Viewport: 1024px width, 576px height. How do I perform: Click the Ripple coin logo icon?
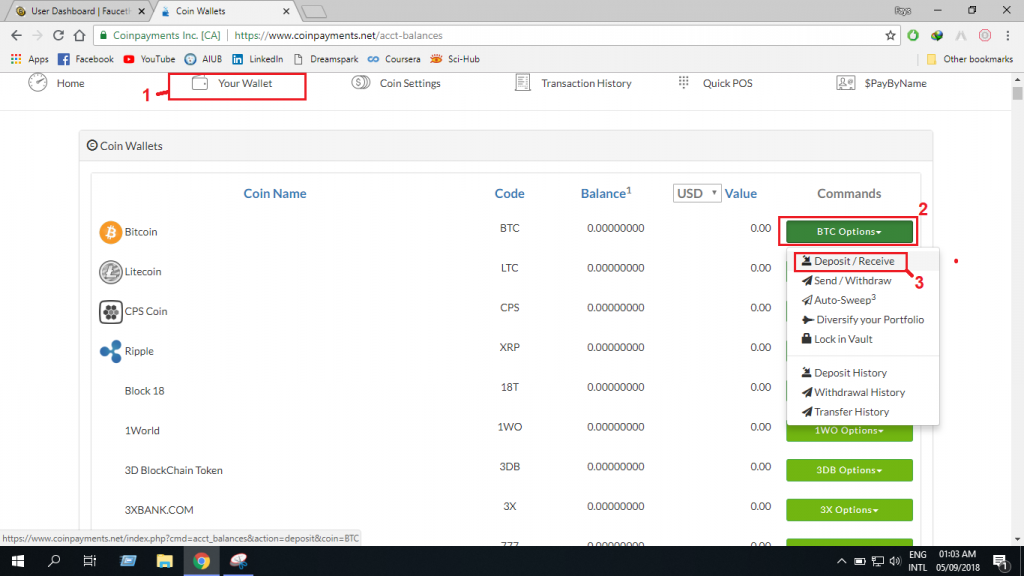click(x=110, y=352)
